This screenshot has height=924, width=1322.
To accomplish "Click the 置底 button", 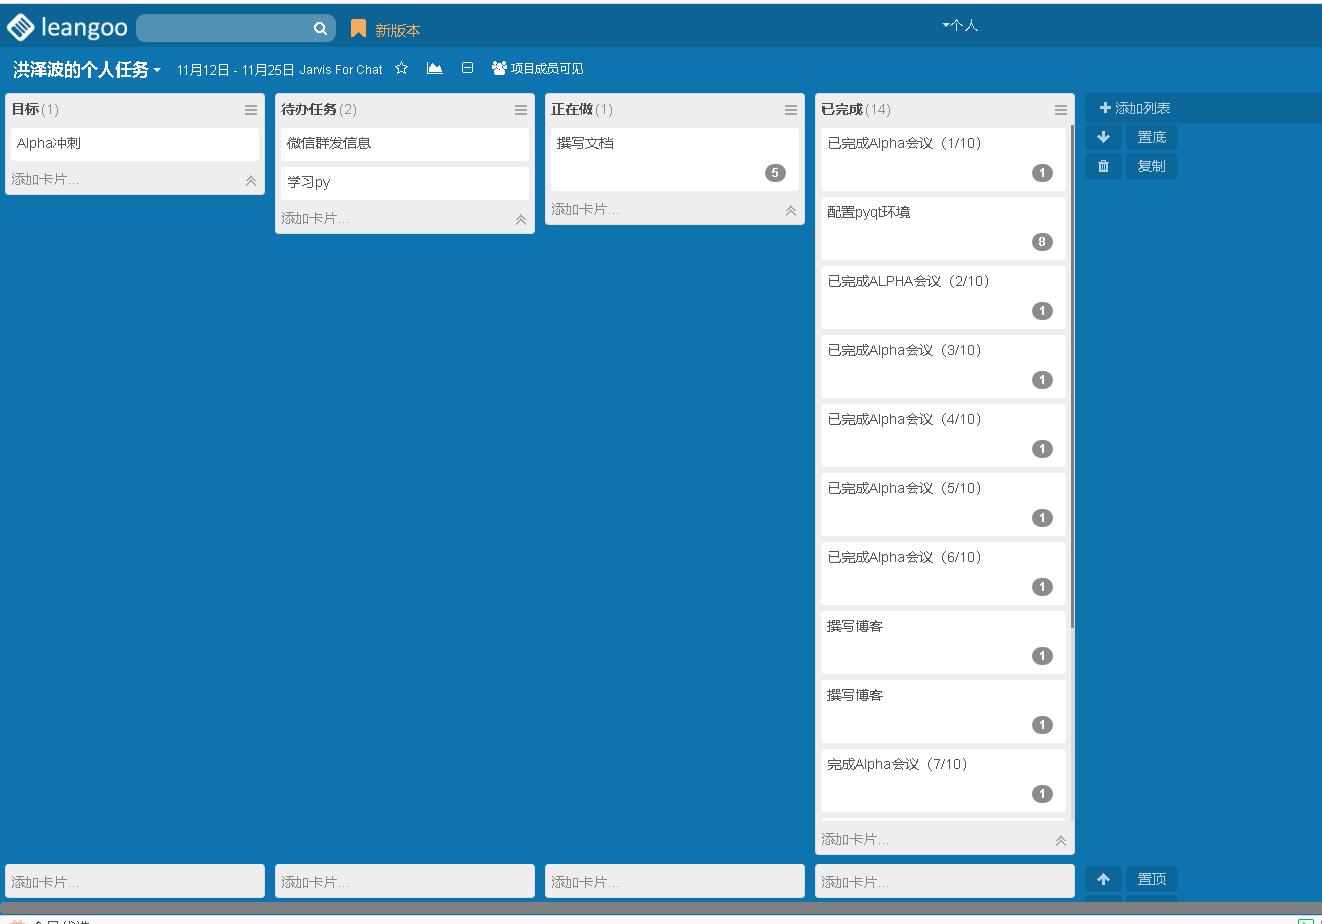I will [x=1151, y=137].
